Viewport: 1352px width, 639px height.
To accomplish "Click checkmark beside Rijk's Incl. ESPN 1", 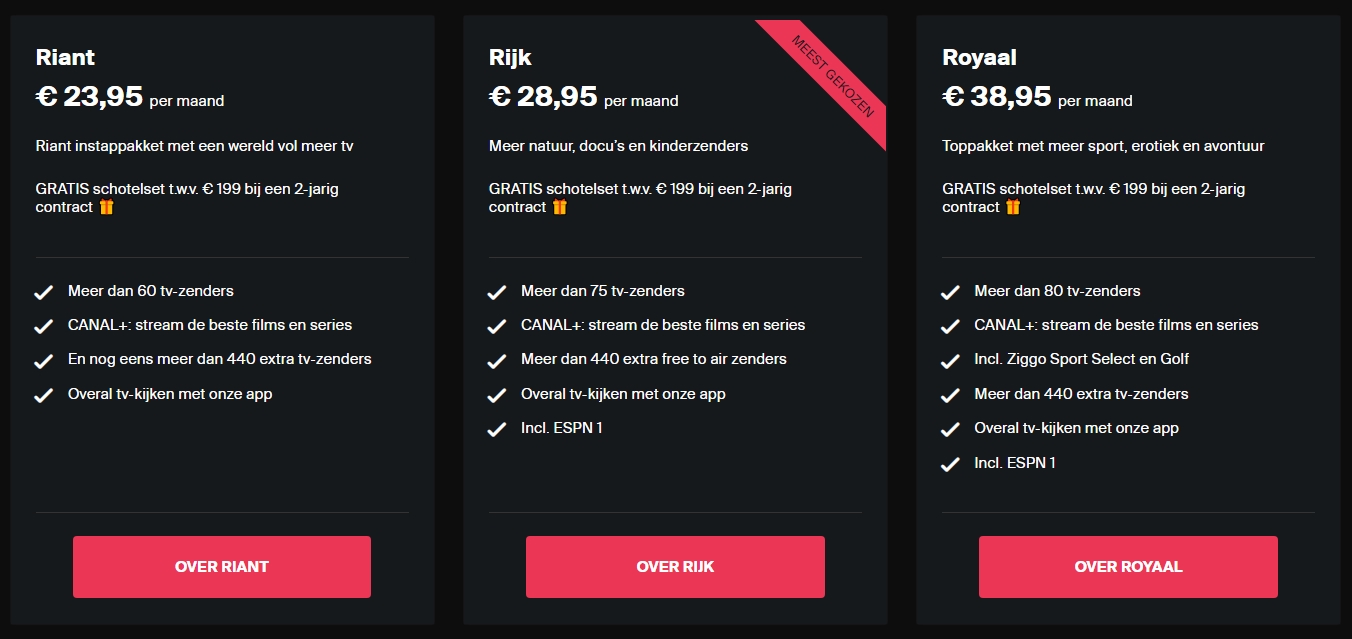I will tap(497, 430).
